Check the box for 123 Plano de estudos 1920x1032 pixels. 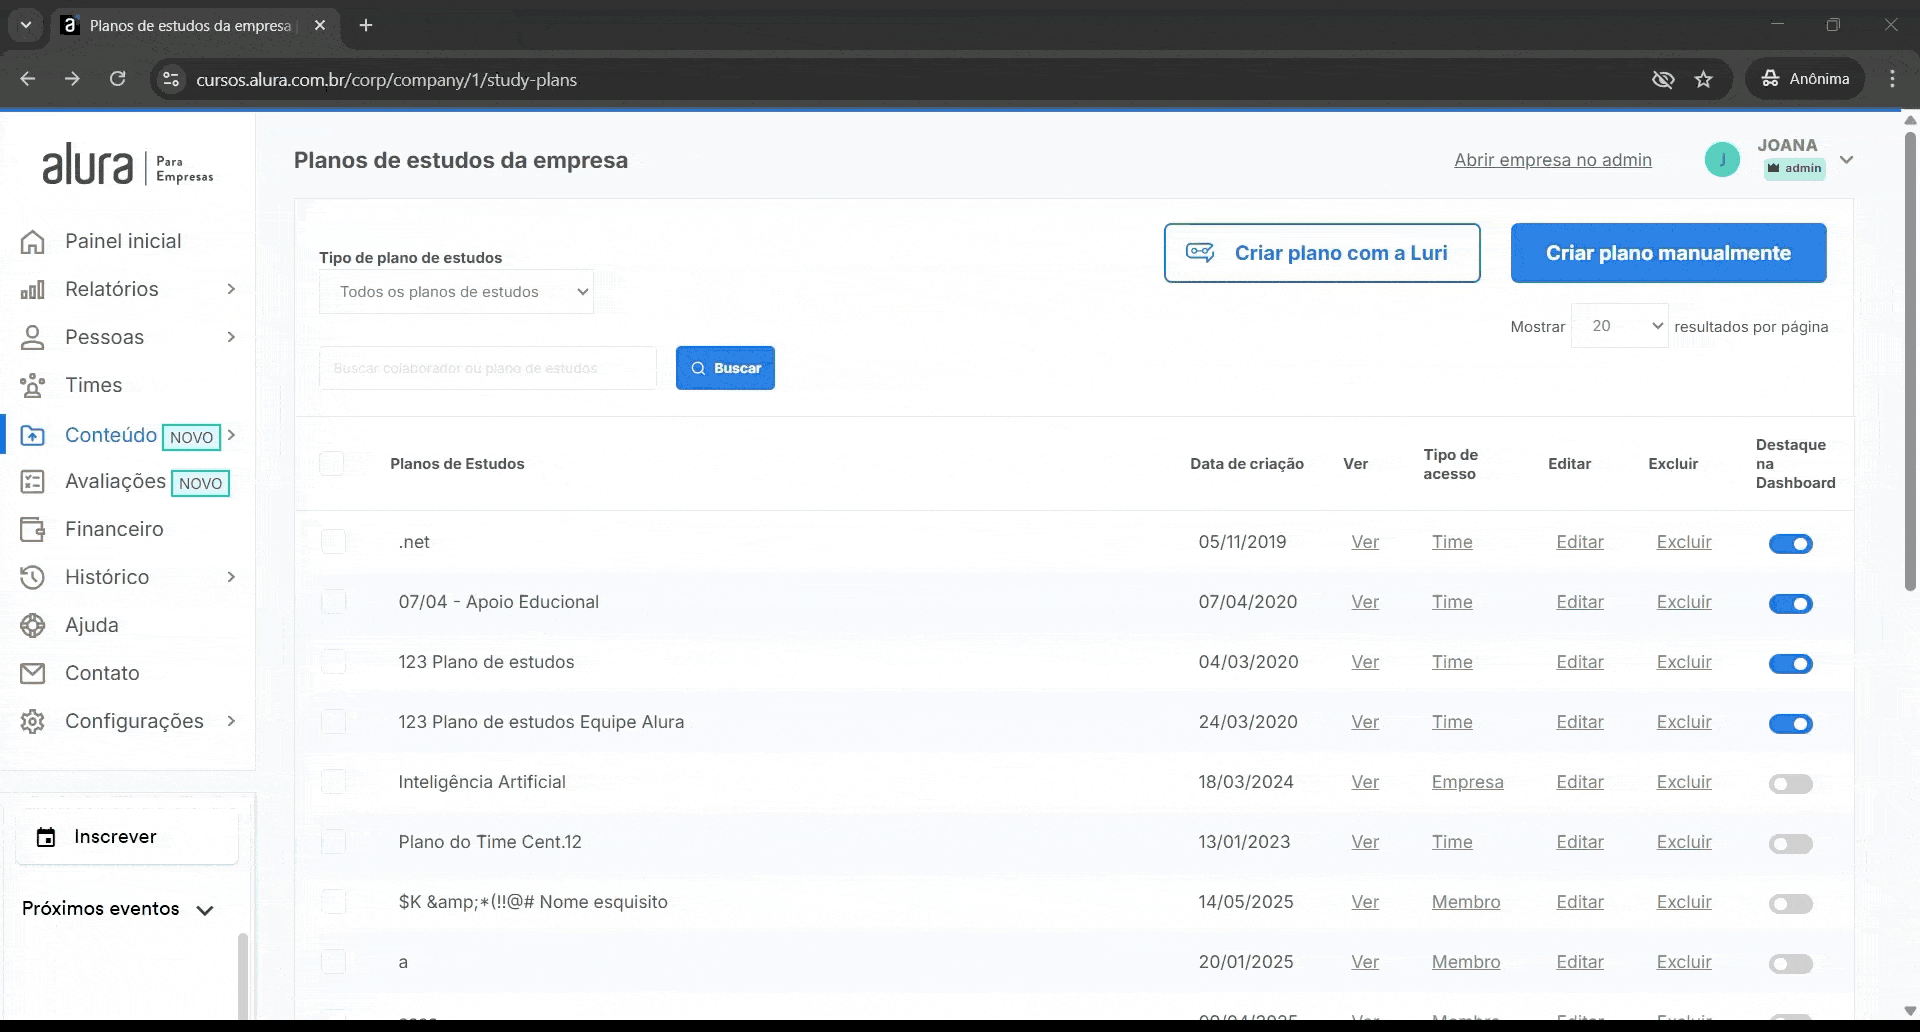coord(333,662)
